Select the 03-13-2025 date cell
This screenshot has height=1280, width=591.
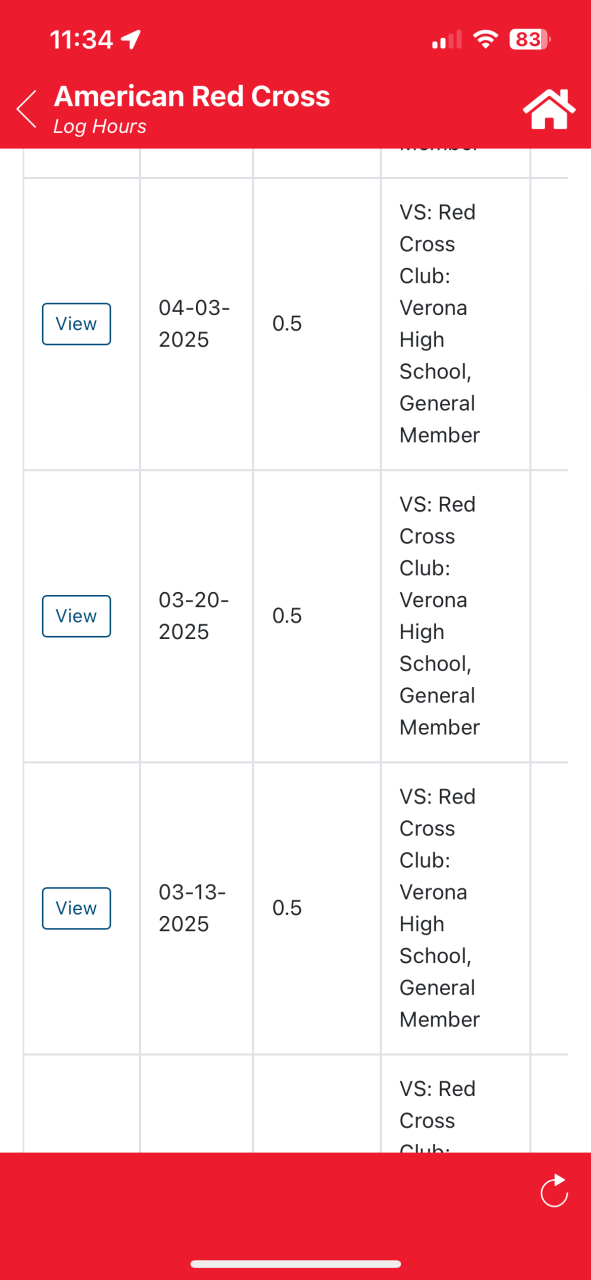pyautogui.click(x=194, y=908)
